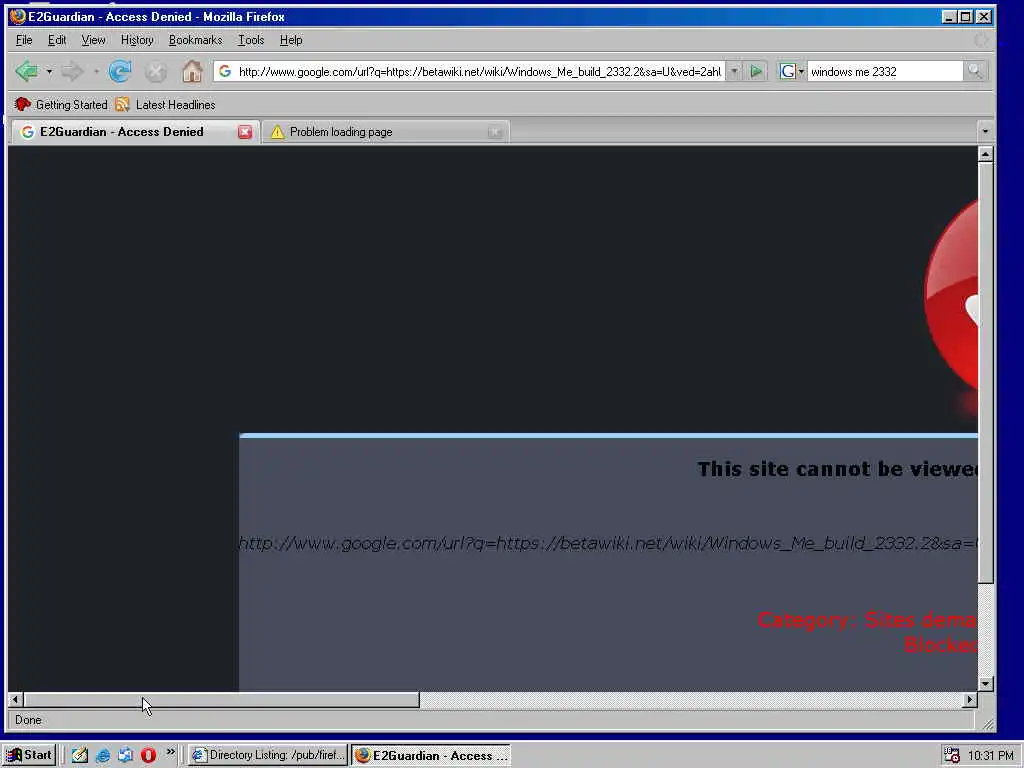Click the horizontal scrollbar right arrow
The width and height of the screenshot is (1024, 768).
click(970, 699)
